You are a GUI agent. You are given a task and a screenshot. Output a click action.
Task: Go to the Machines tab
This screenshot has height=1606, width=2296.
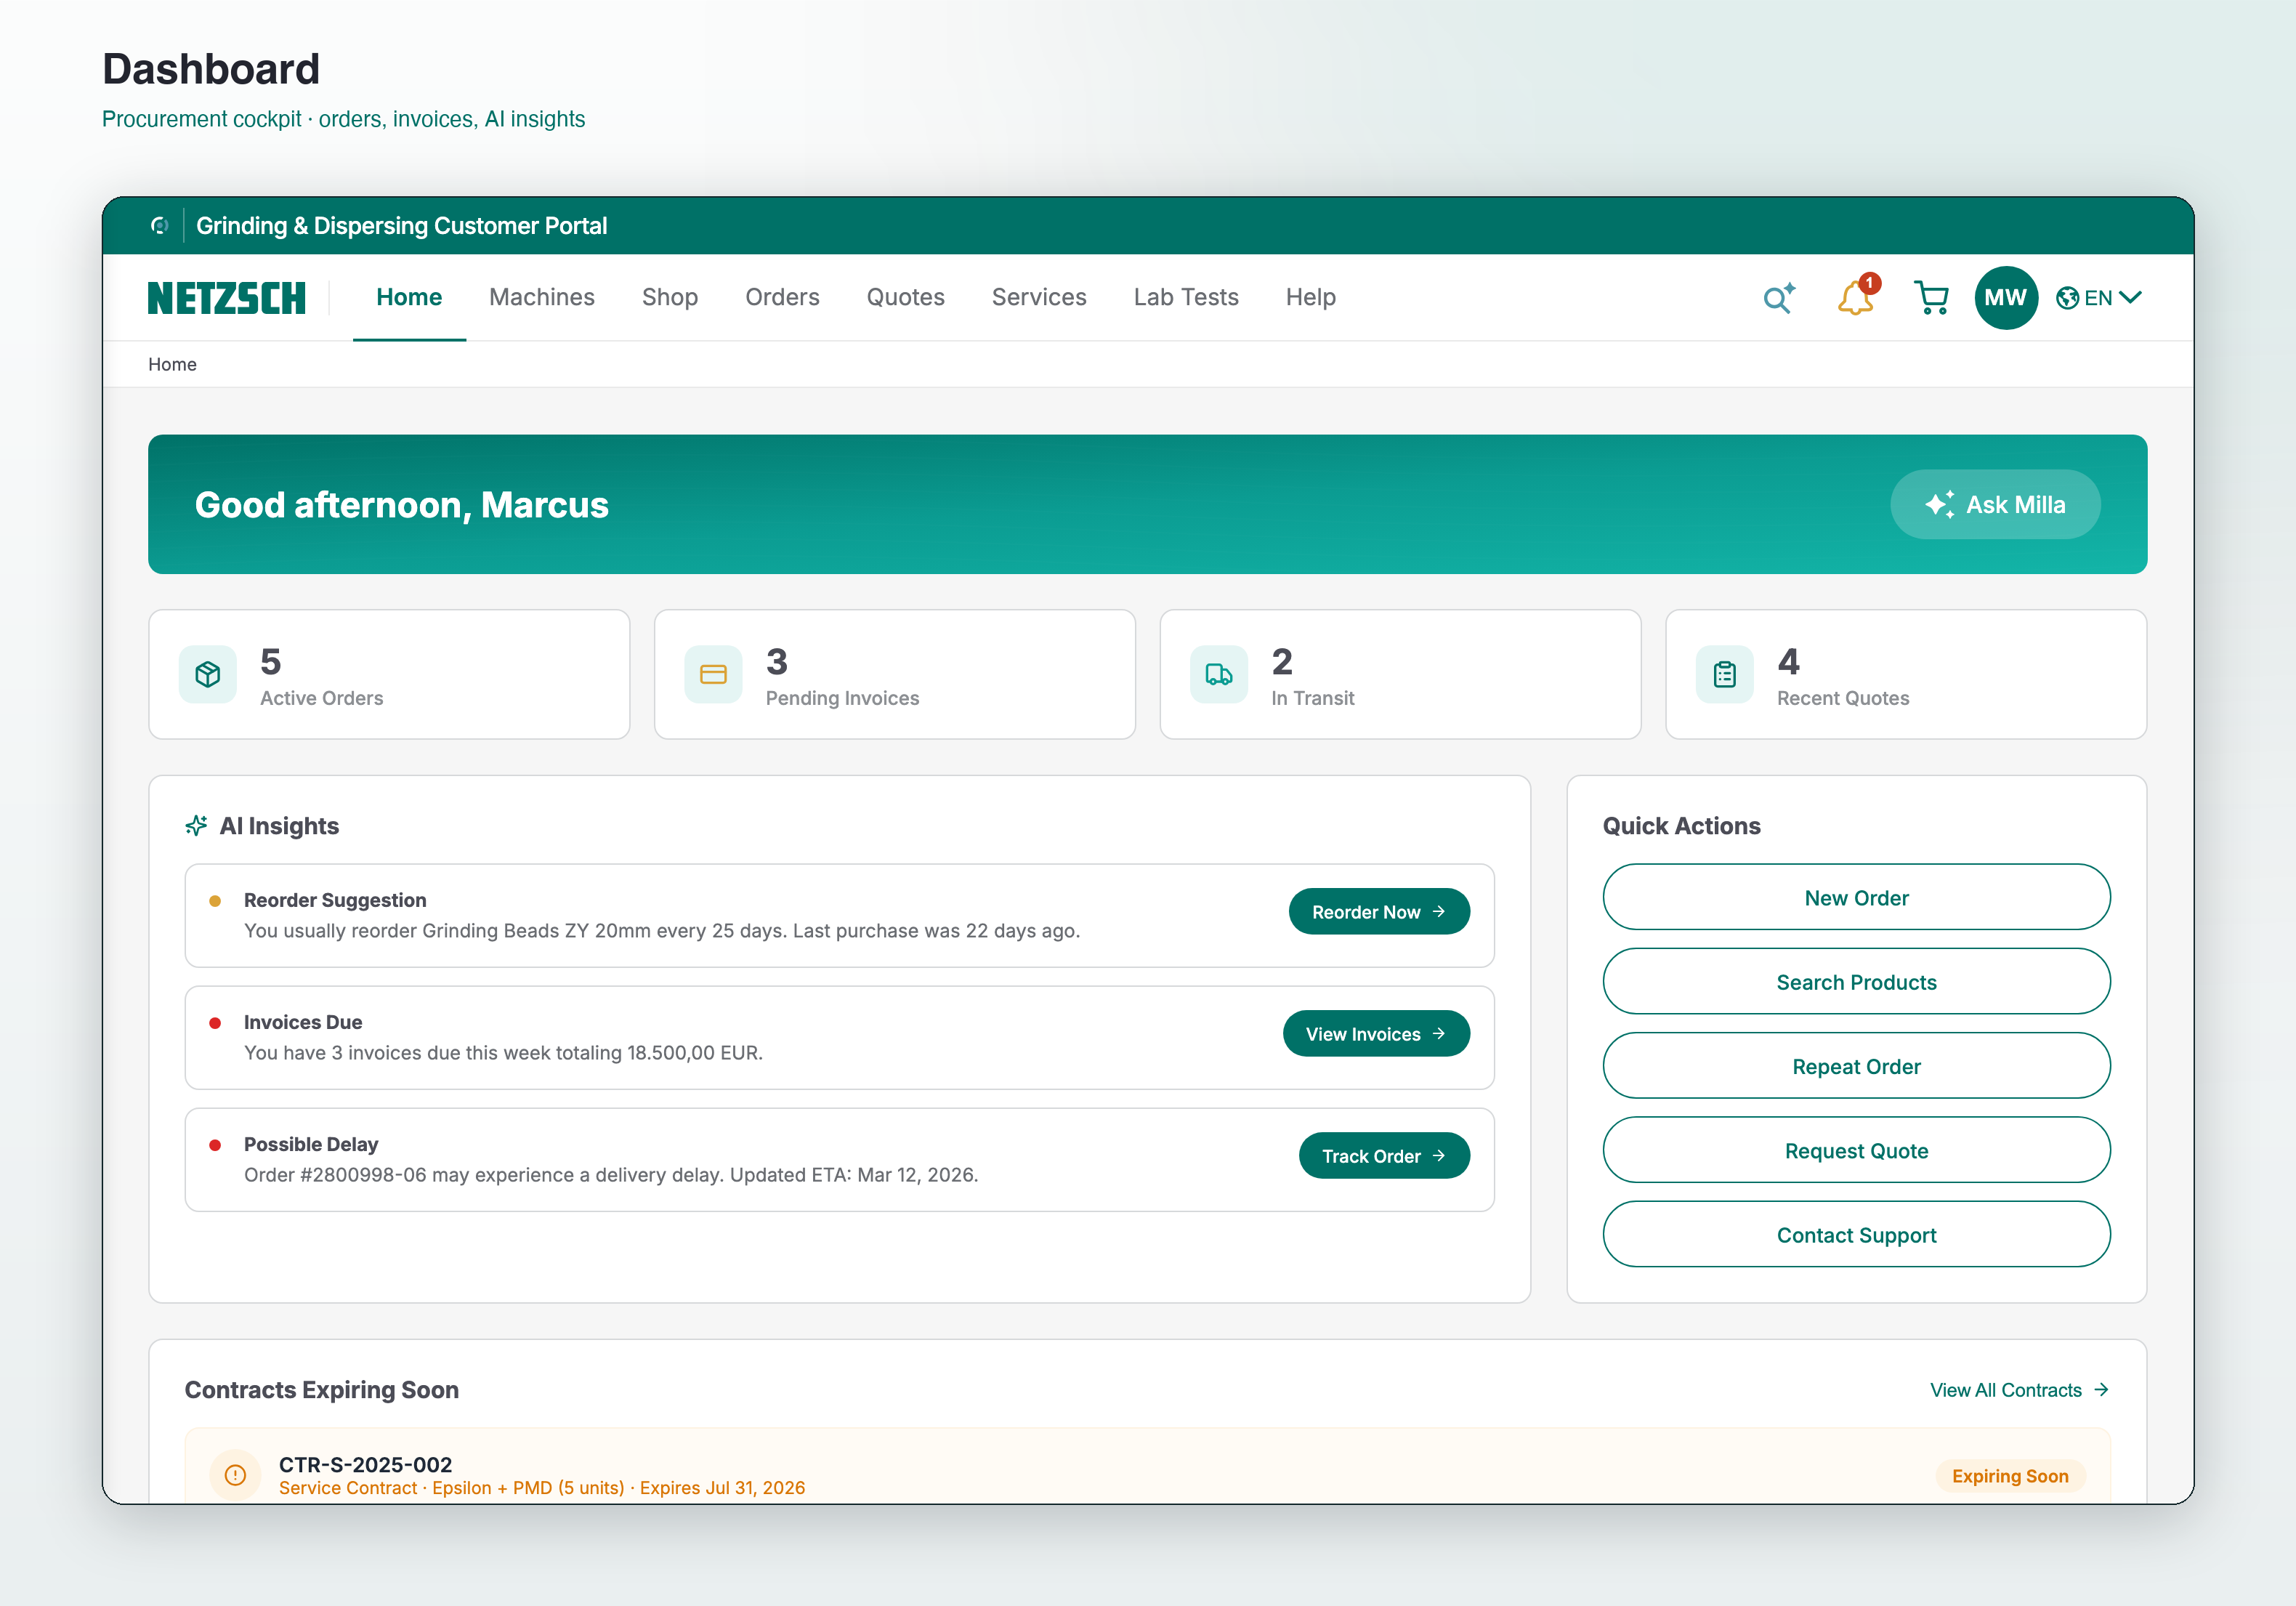tap(542, 298)
